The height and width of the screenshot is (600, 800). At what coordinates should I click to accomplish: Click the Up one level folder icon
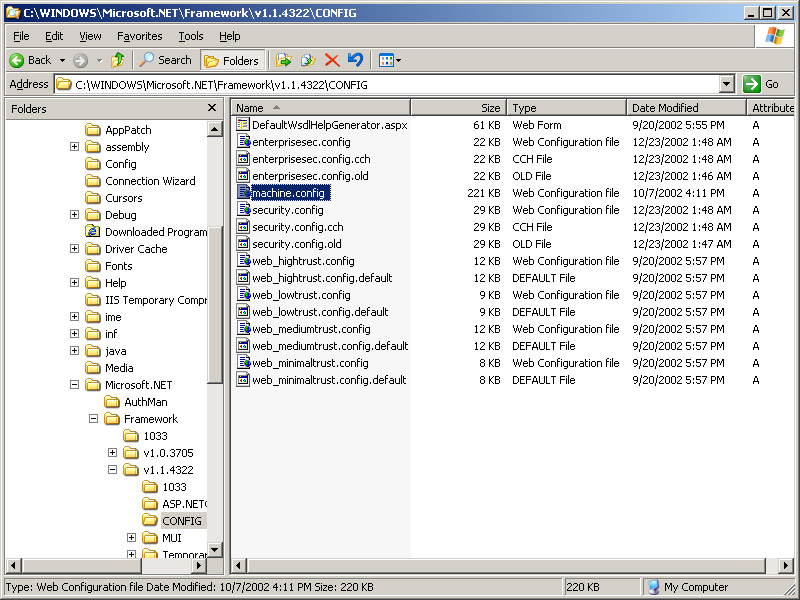click(118, 60)
